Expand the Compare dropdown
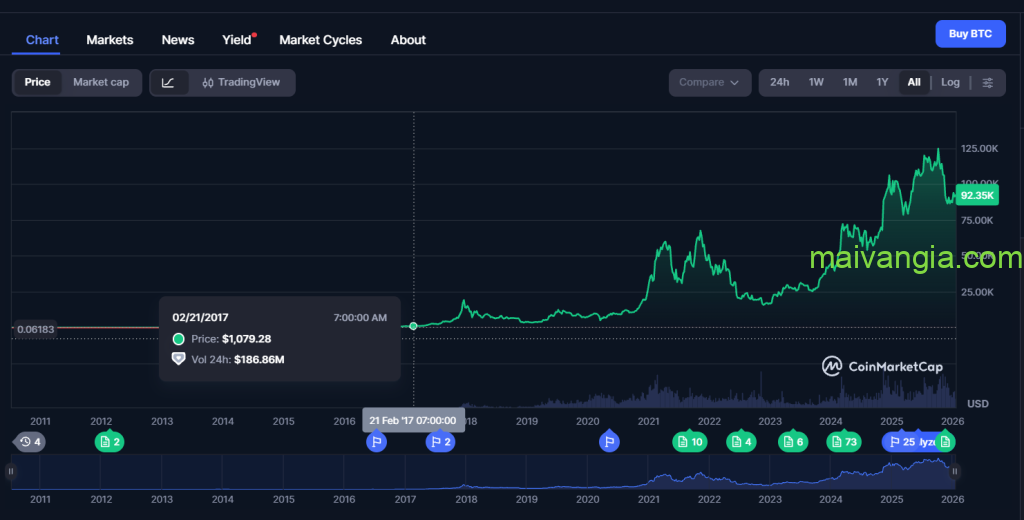1024x520 pixels. coord(709,82)
